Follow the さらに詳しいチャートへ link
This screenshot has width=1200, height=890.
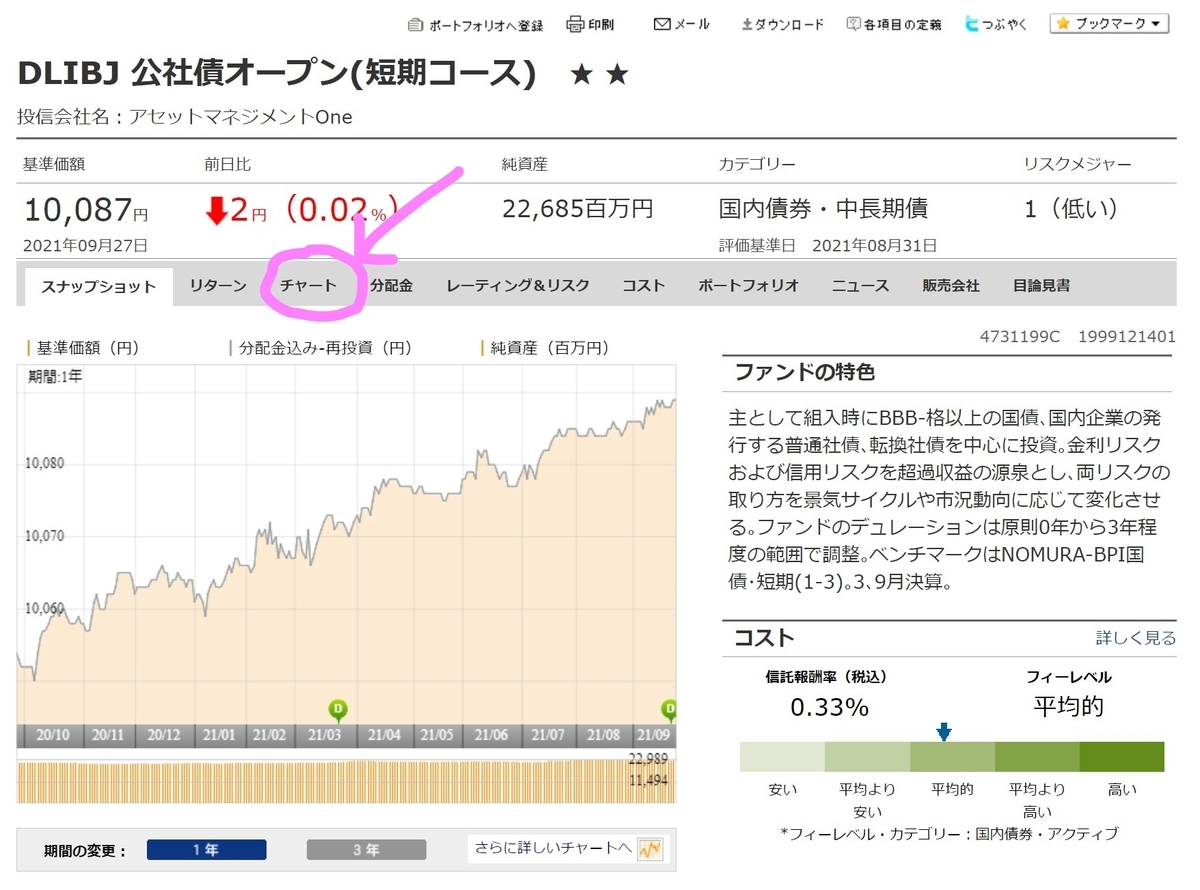click(554, 849)
